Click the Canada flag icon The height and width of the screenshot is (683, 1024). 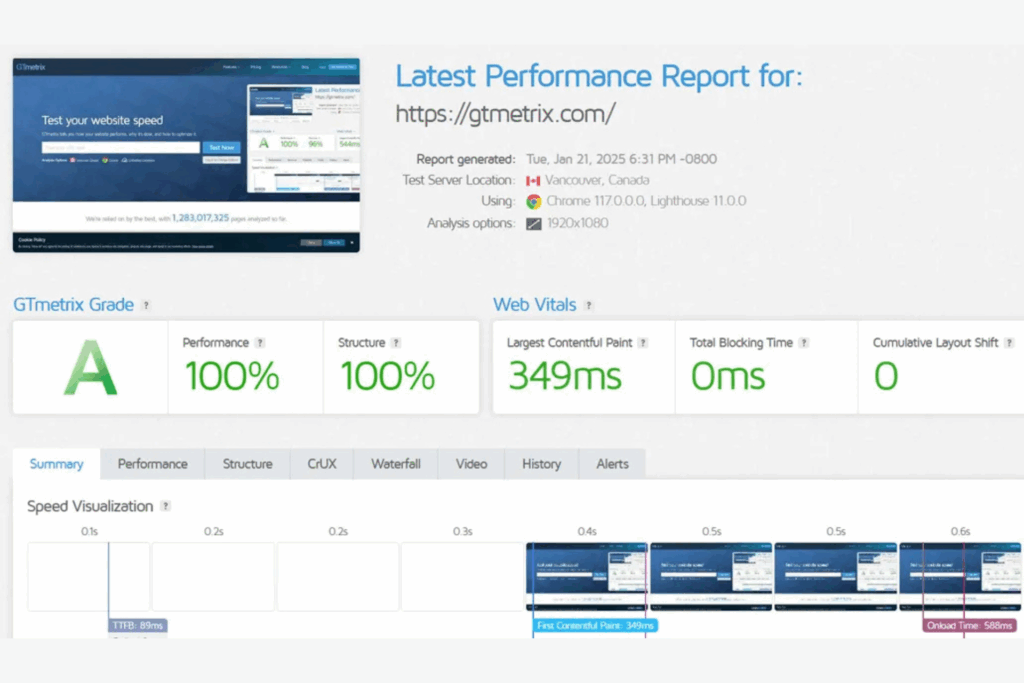(533, 181)
